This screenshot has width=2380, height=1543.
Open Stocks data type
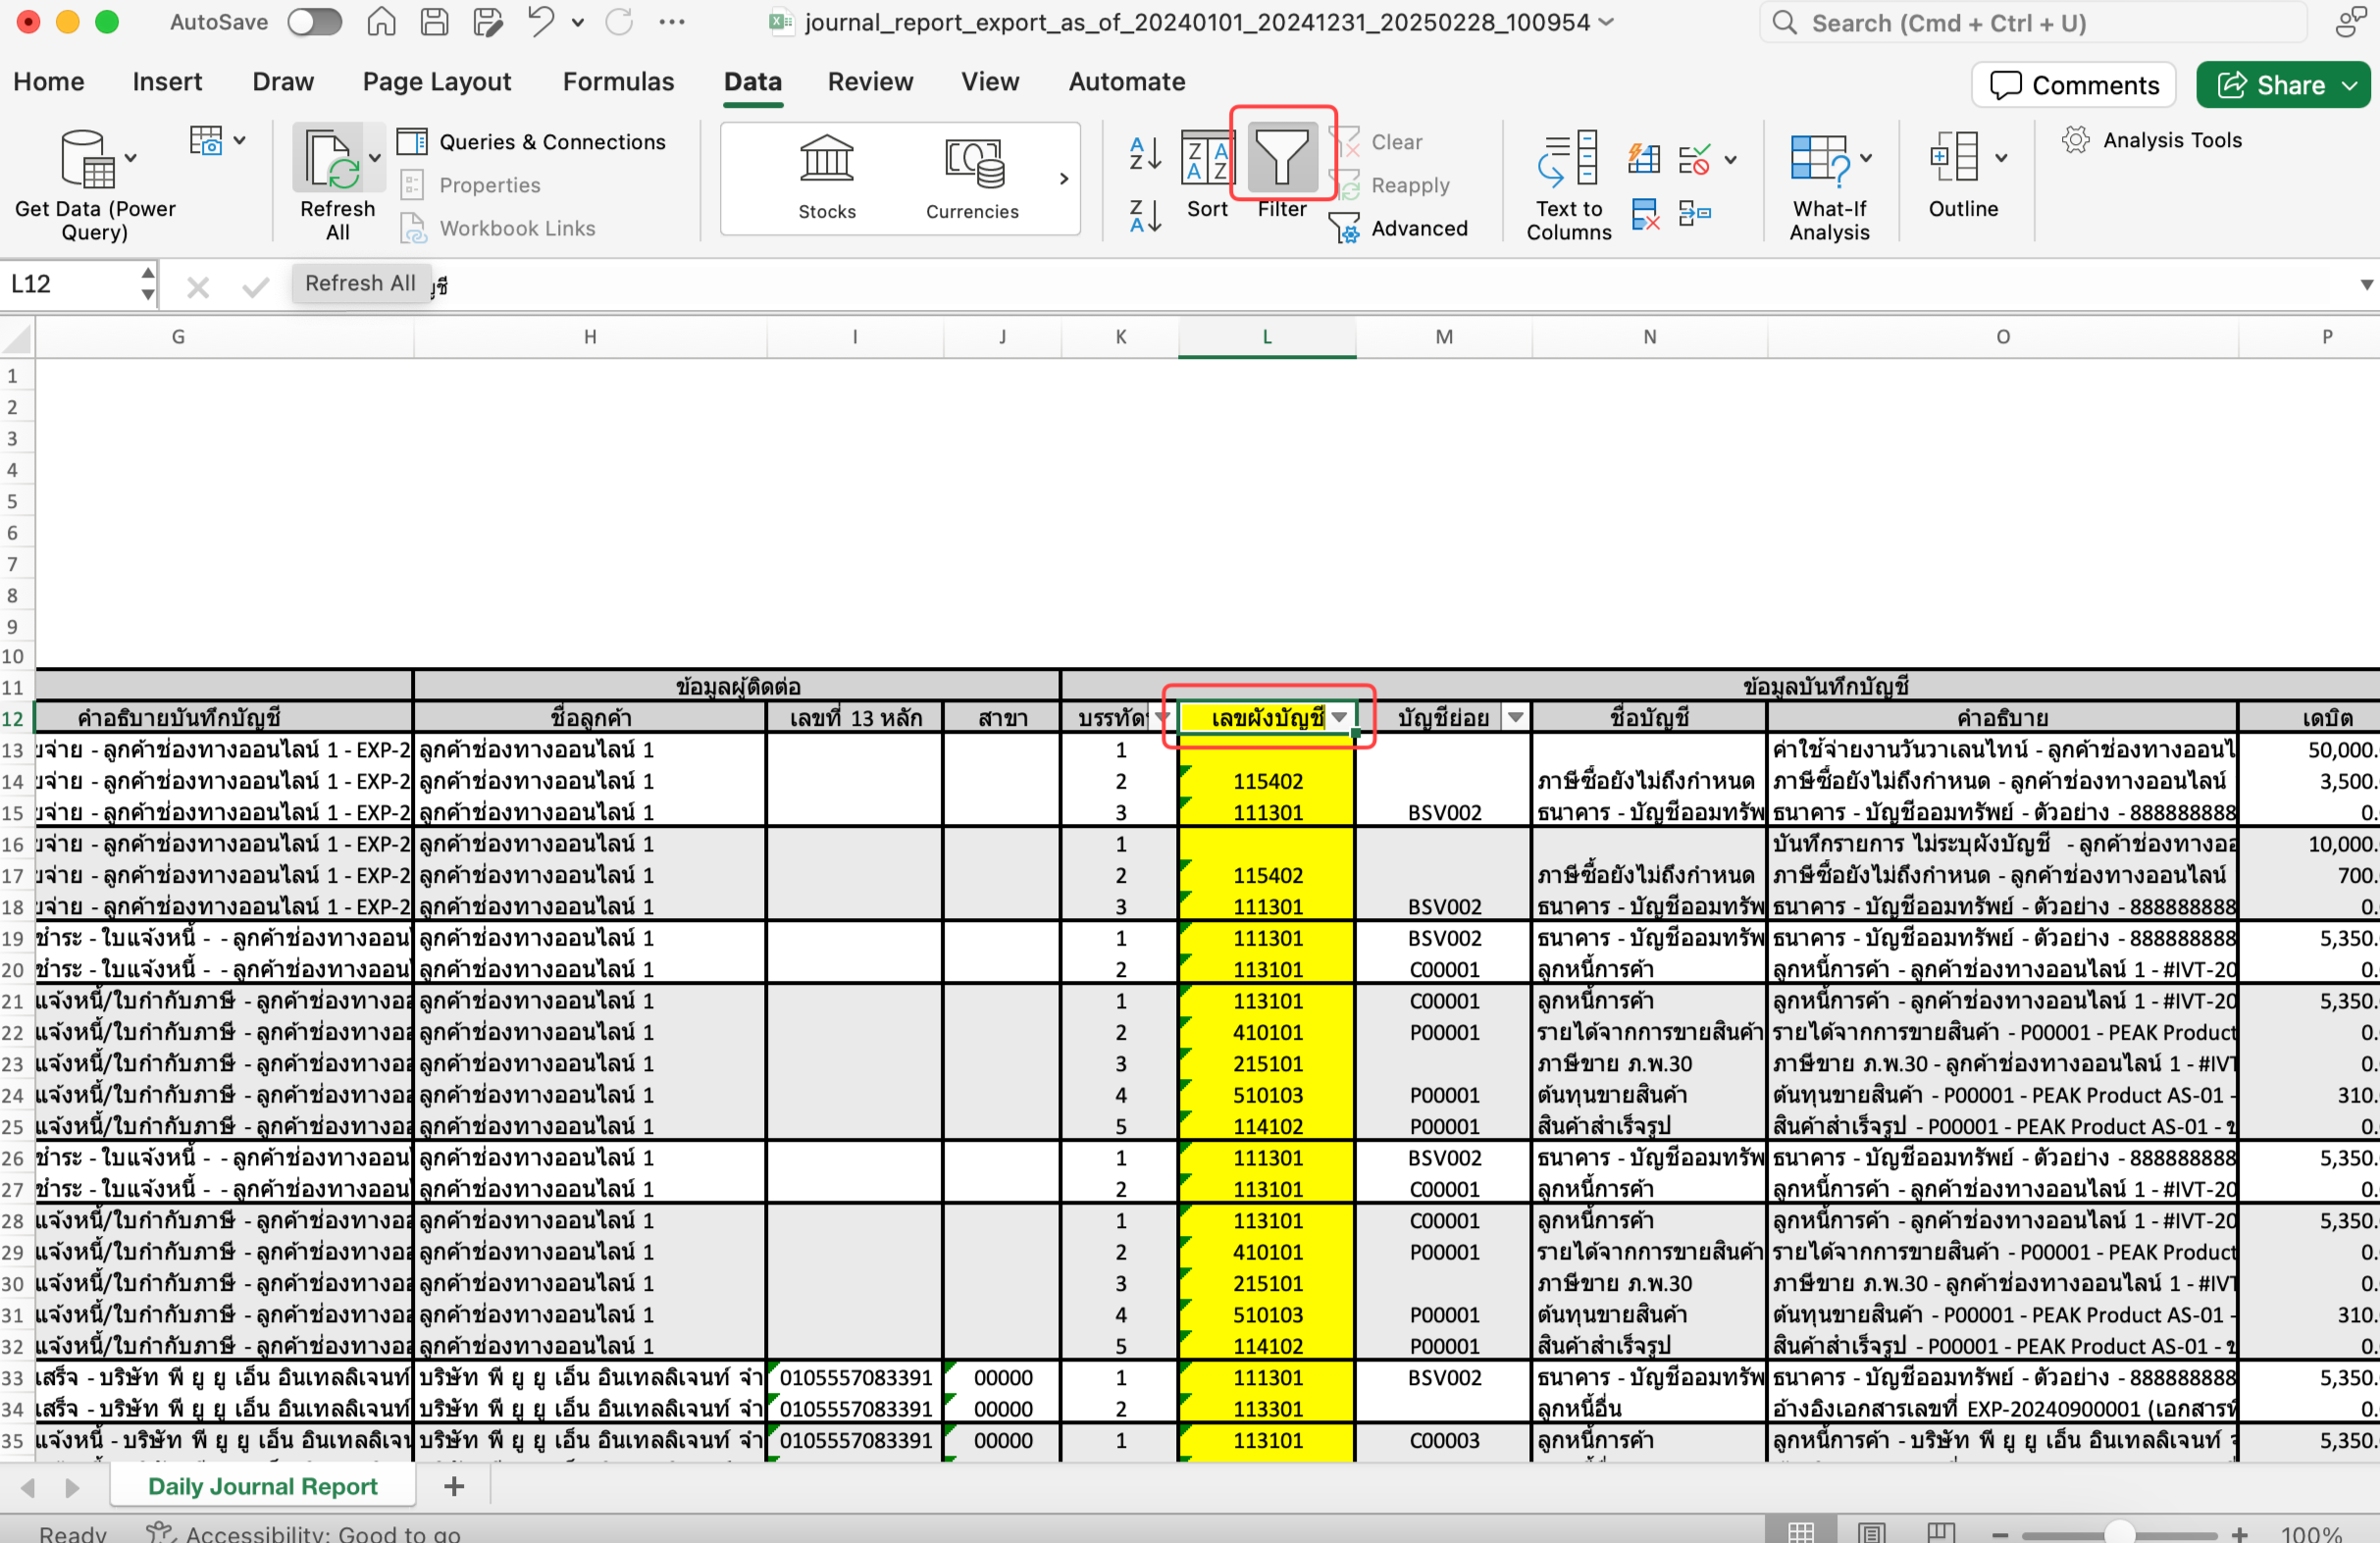click(826, 178)
